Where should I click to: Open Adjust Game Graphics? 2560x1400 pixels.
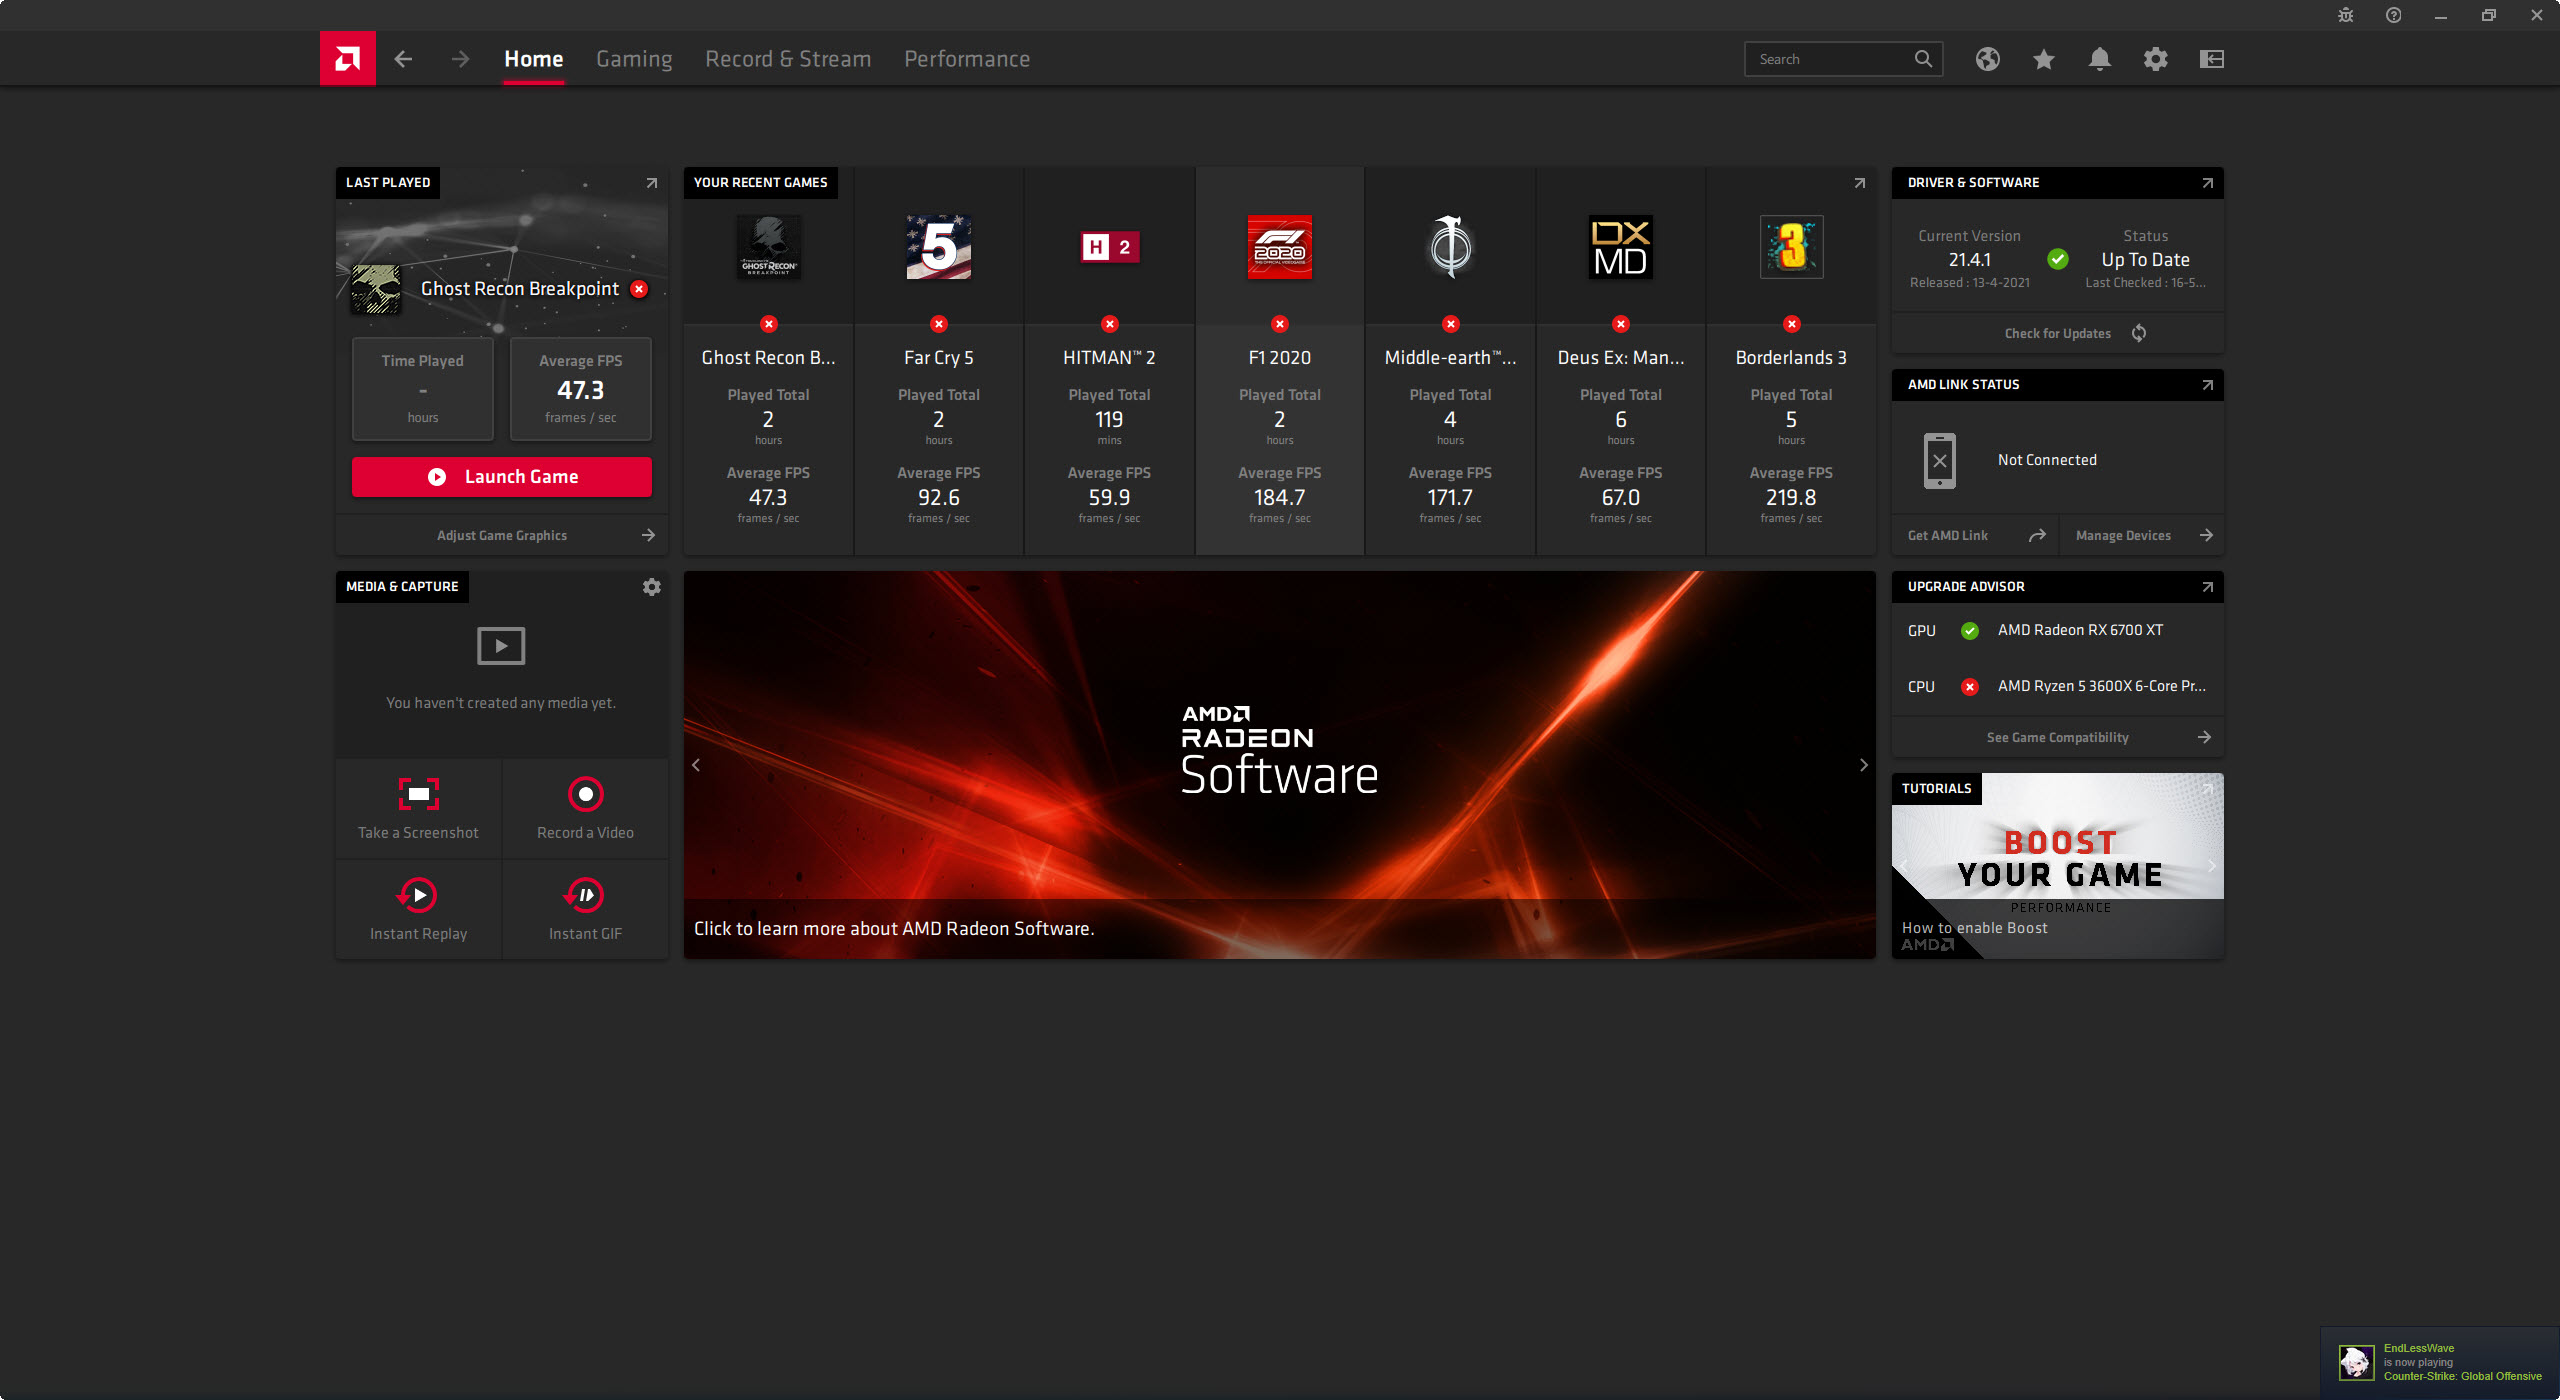[x=502, y=536]
